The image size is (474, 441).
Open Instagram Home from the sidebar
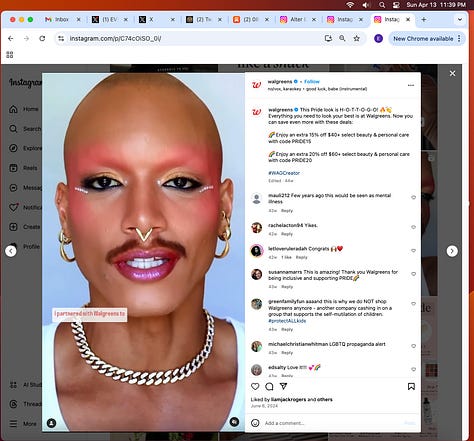[x=24, y=109]
